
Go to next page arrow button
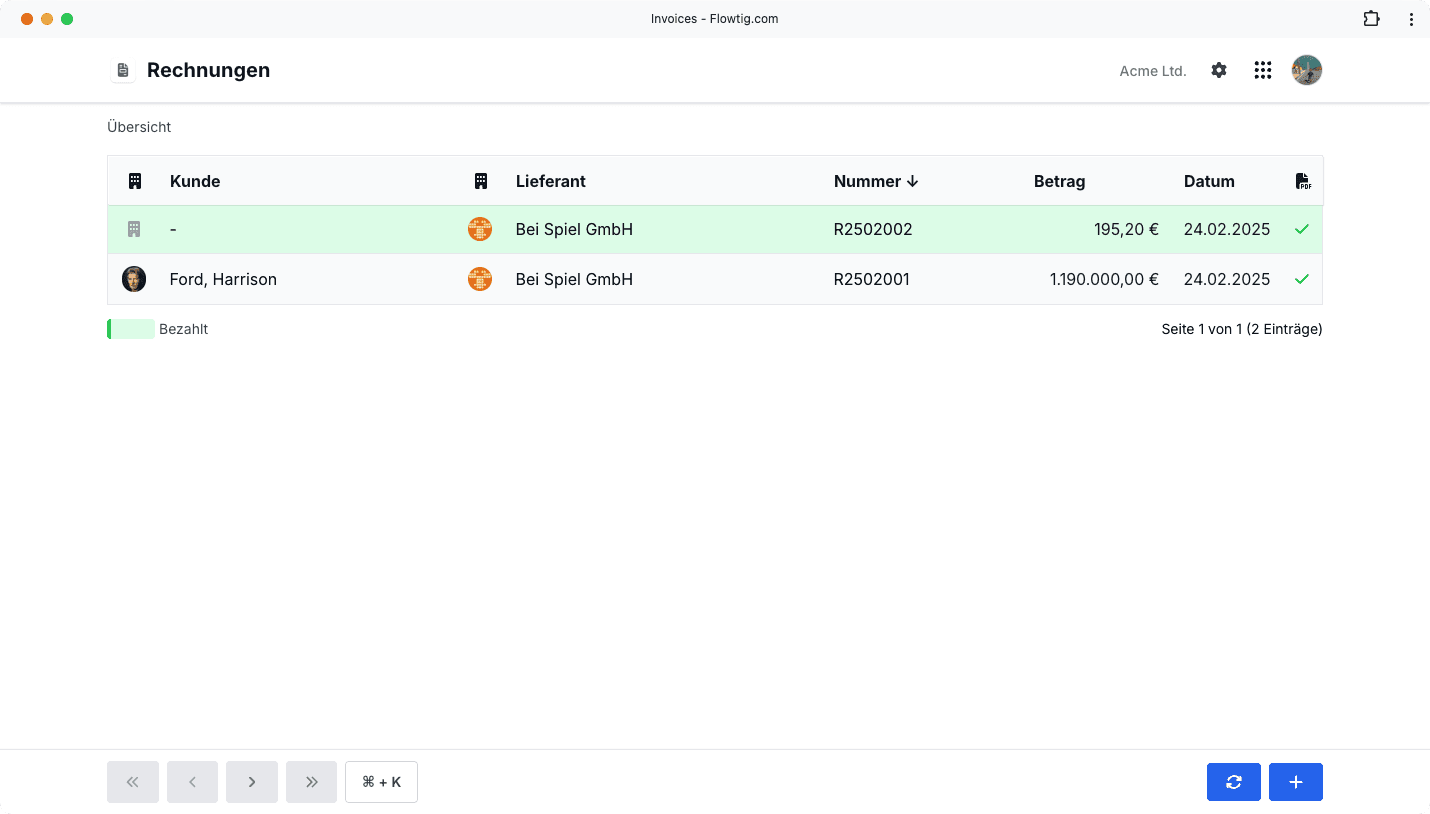[252, 782]
